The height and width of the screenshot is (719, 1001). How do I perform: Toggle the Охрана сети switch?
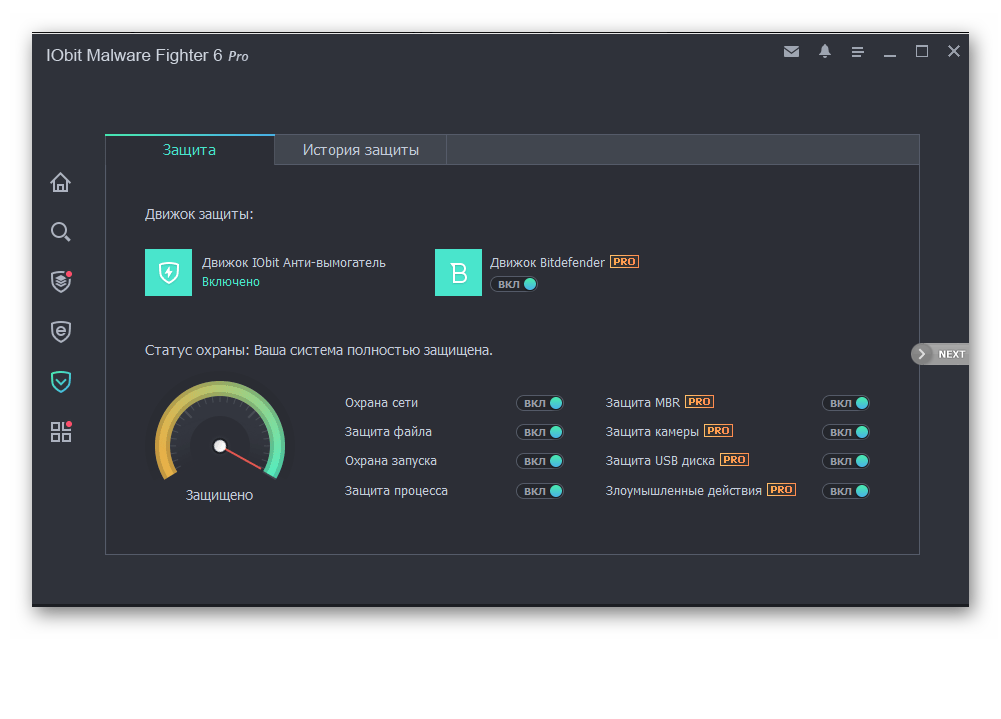pyautogui.click(x=540, y=403)
